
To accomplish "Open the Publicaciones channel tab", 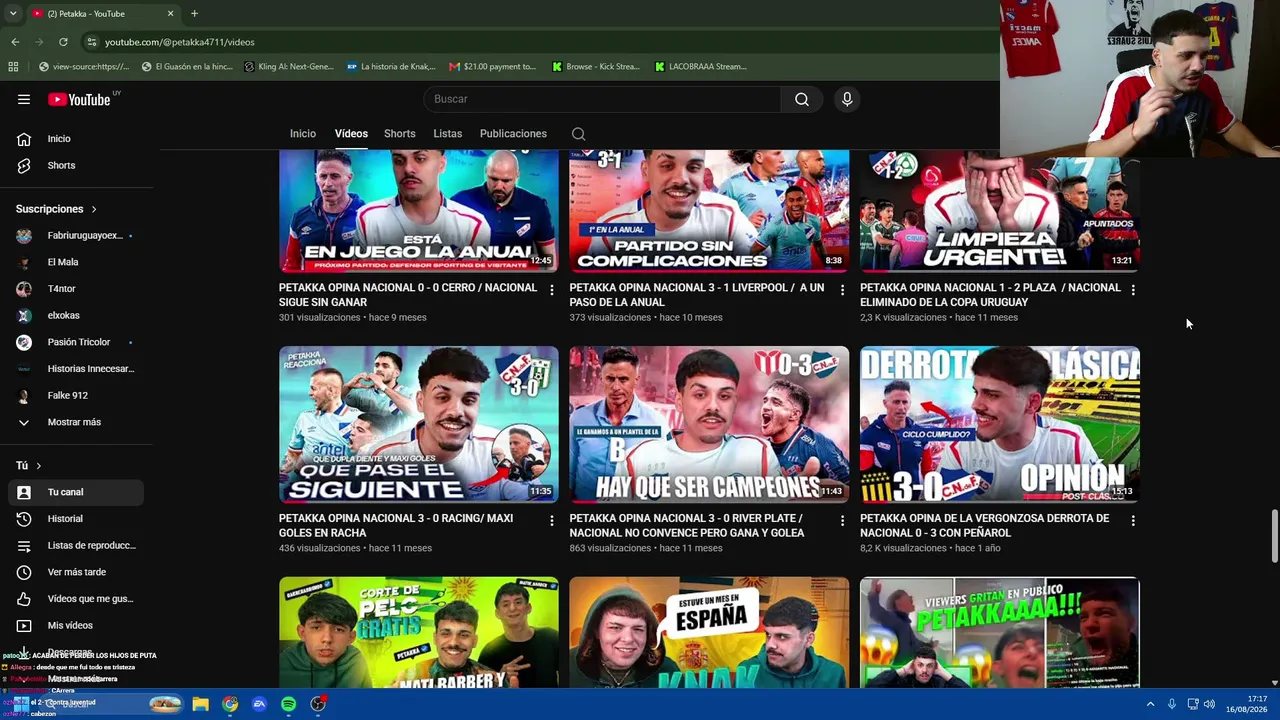I will [x=513, y=134].
